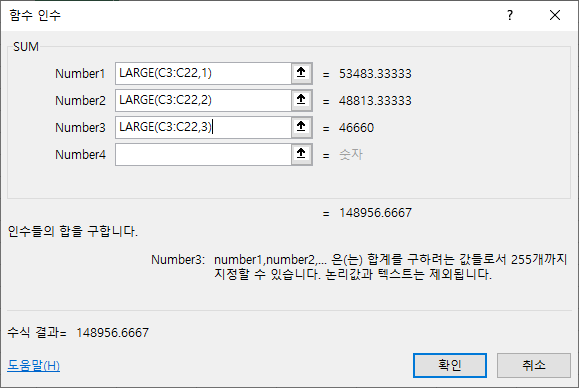This screenshot has width=579, height=388.
Task: Click the Number3: argument description heading
Action: [178, 260]
